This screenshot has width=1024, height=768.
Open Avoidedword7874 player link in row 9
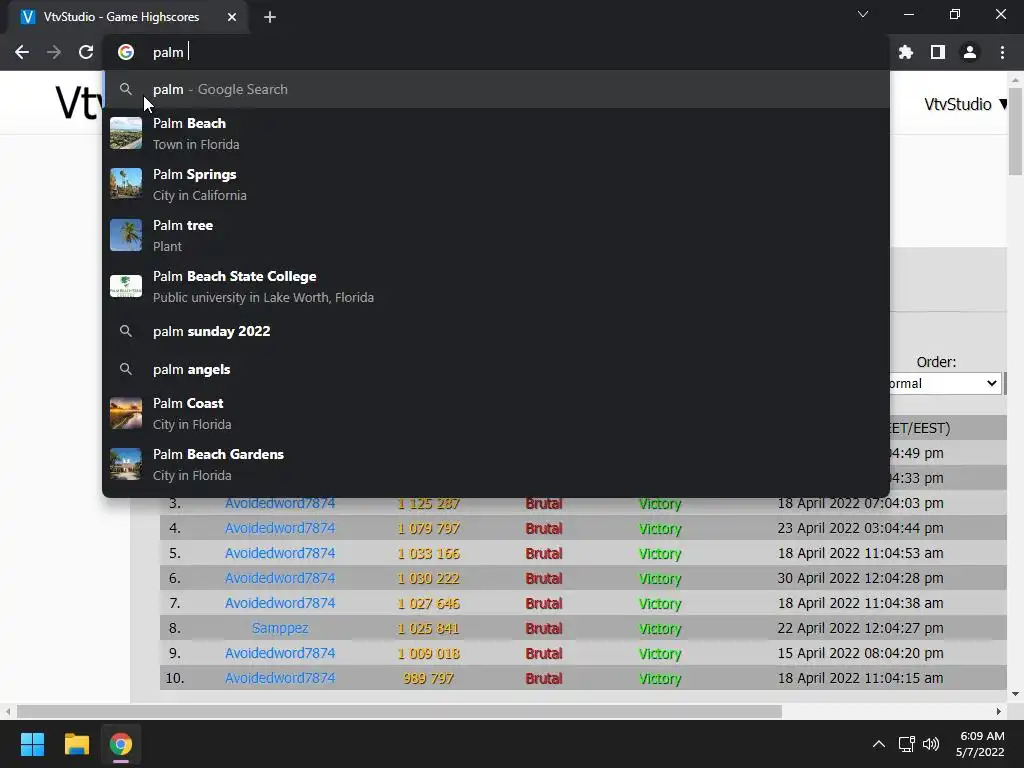280,653
